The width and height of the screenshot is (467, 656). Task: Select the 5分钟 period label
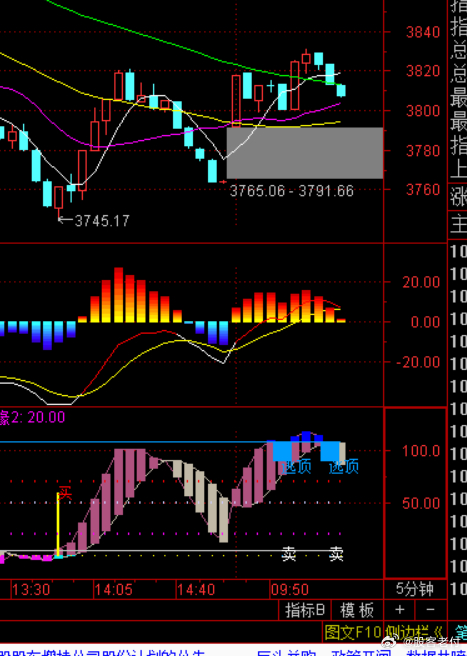415,589
